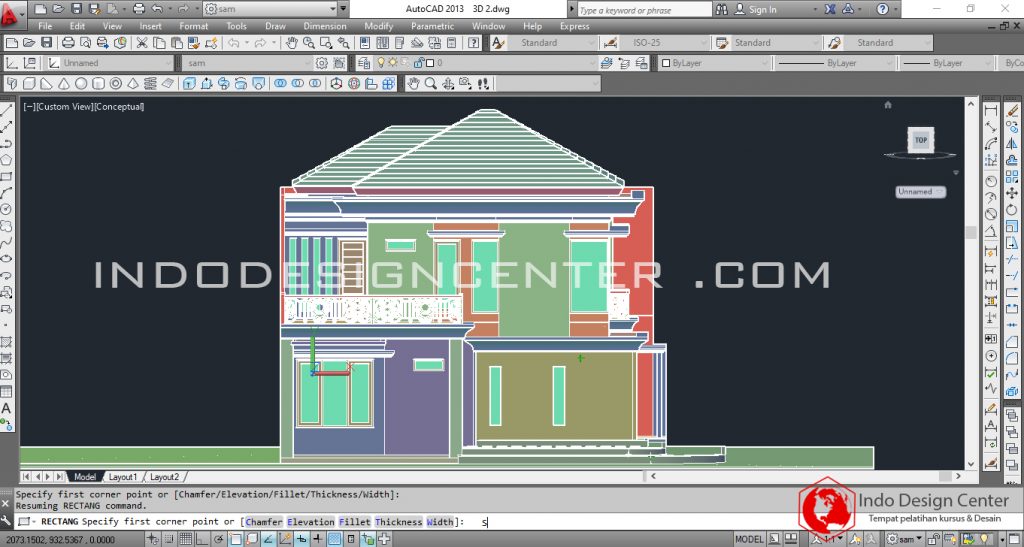1024x547 pixels.
Task: Open the Color Control ByLayer dropdown
Action: pos(713,63)
